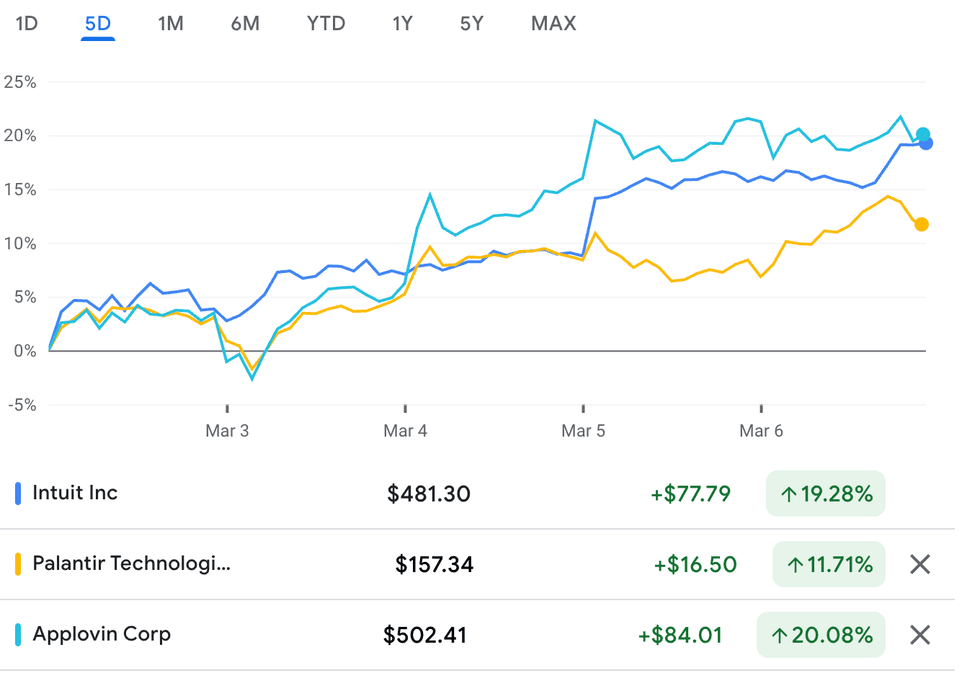Select Applovin's endpoint dot on the chart
Image resolution: width=980 pixels, height=683 pixels.
(x=925, y=131)
